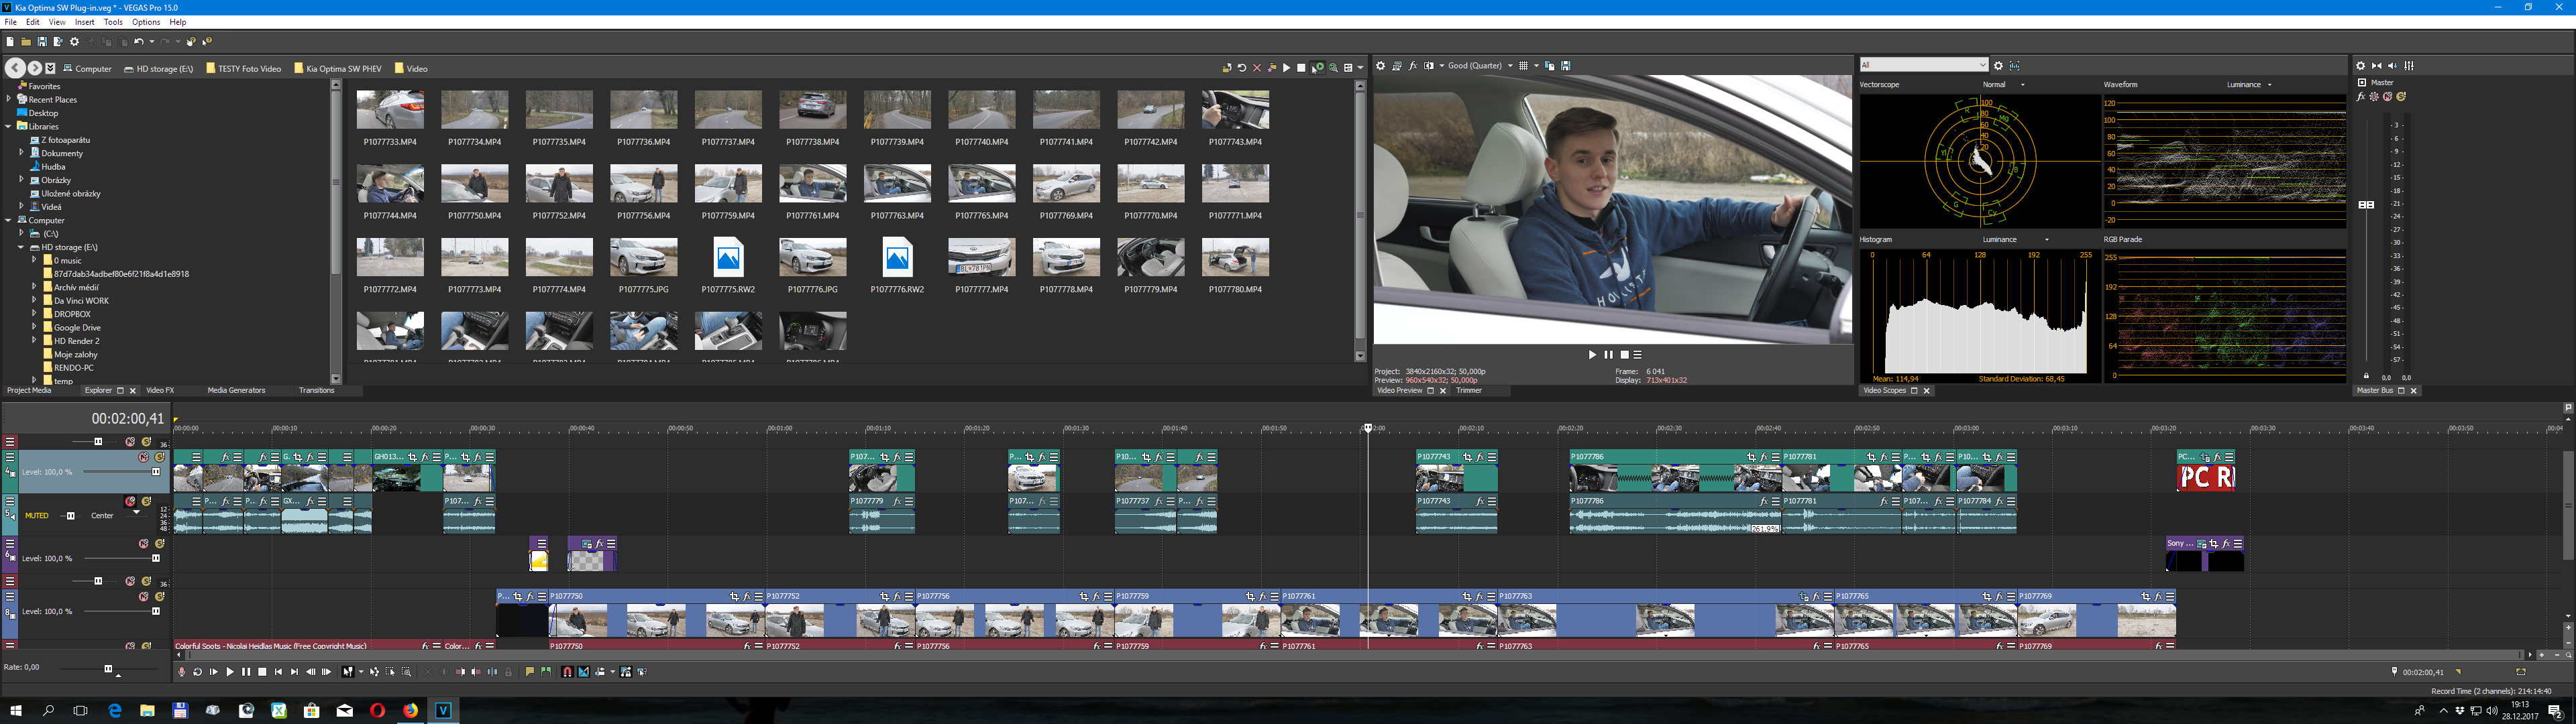Image resolution: width=2576 pixels, height=724 pixels.
Task: Toggle Automatic Crossfades button
Action: 584,672
